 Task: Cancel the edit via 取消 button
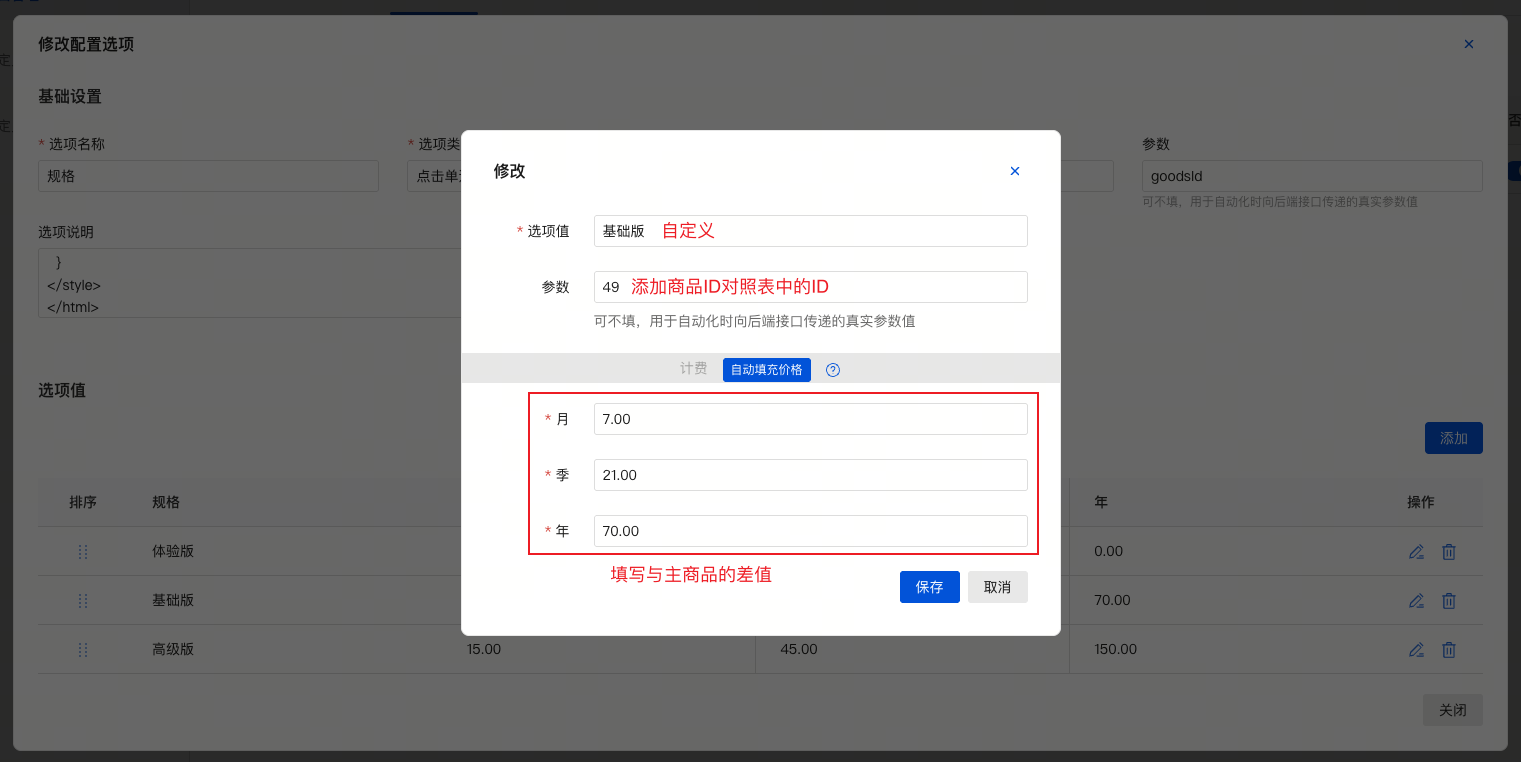click(x=997, y=587)
